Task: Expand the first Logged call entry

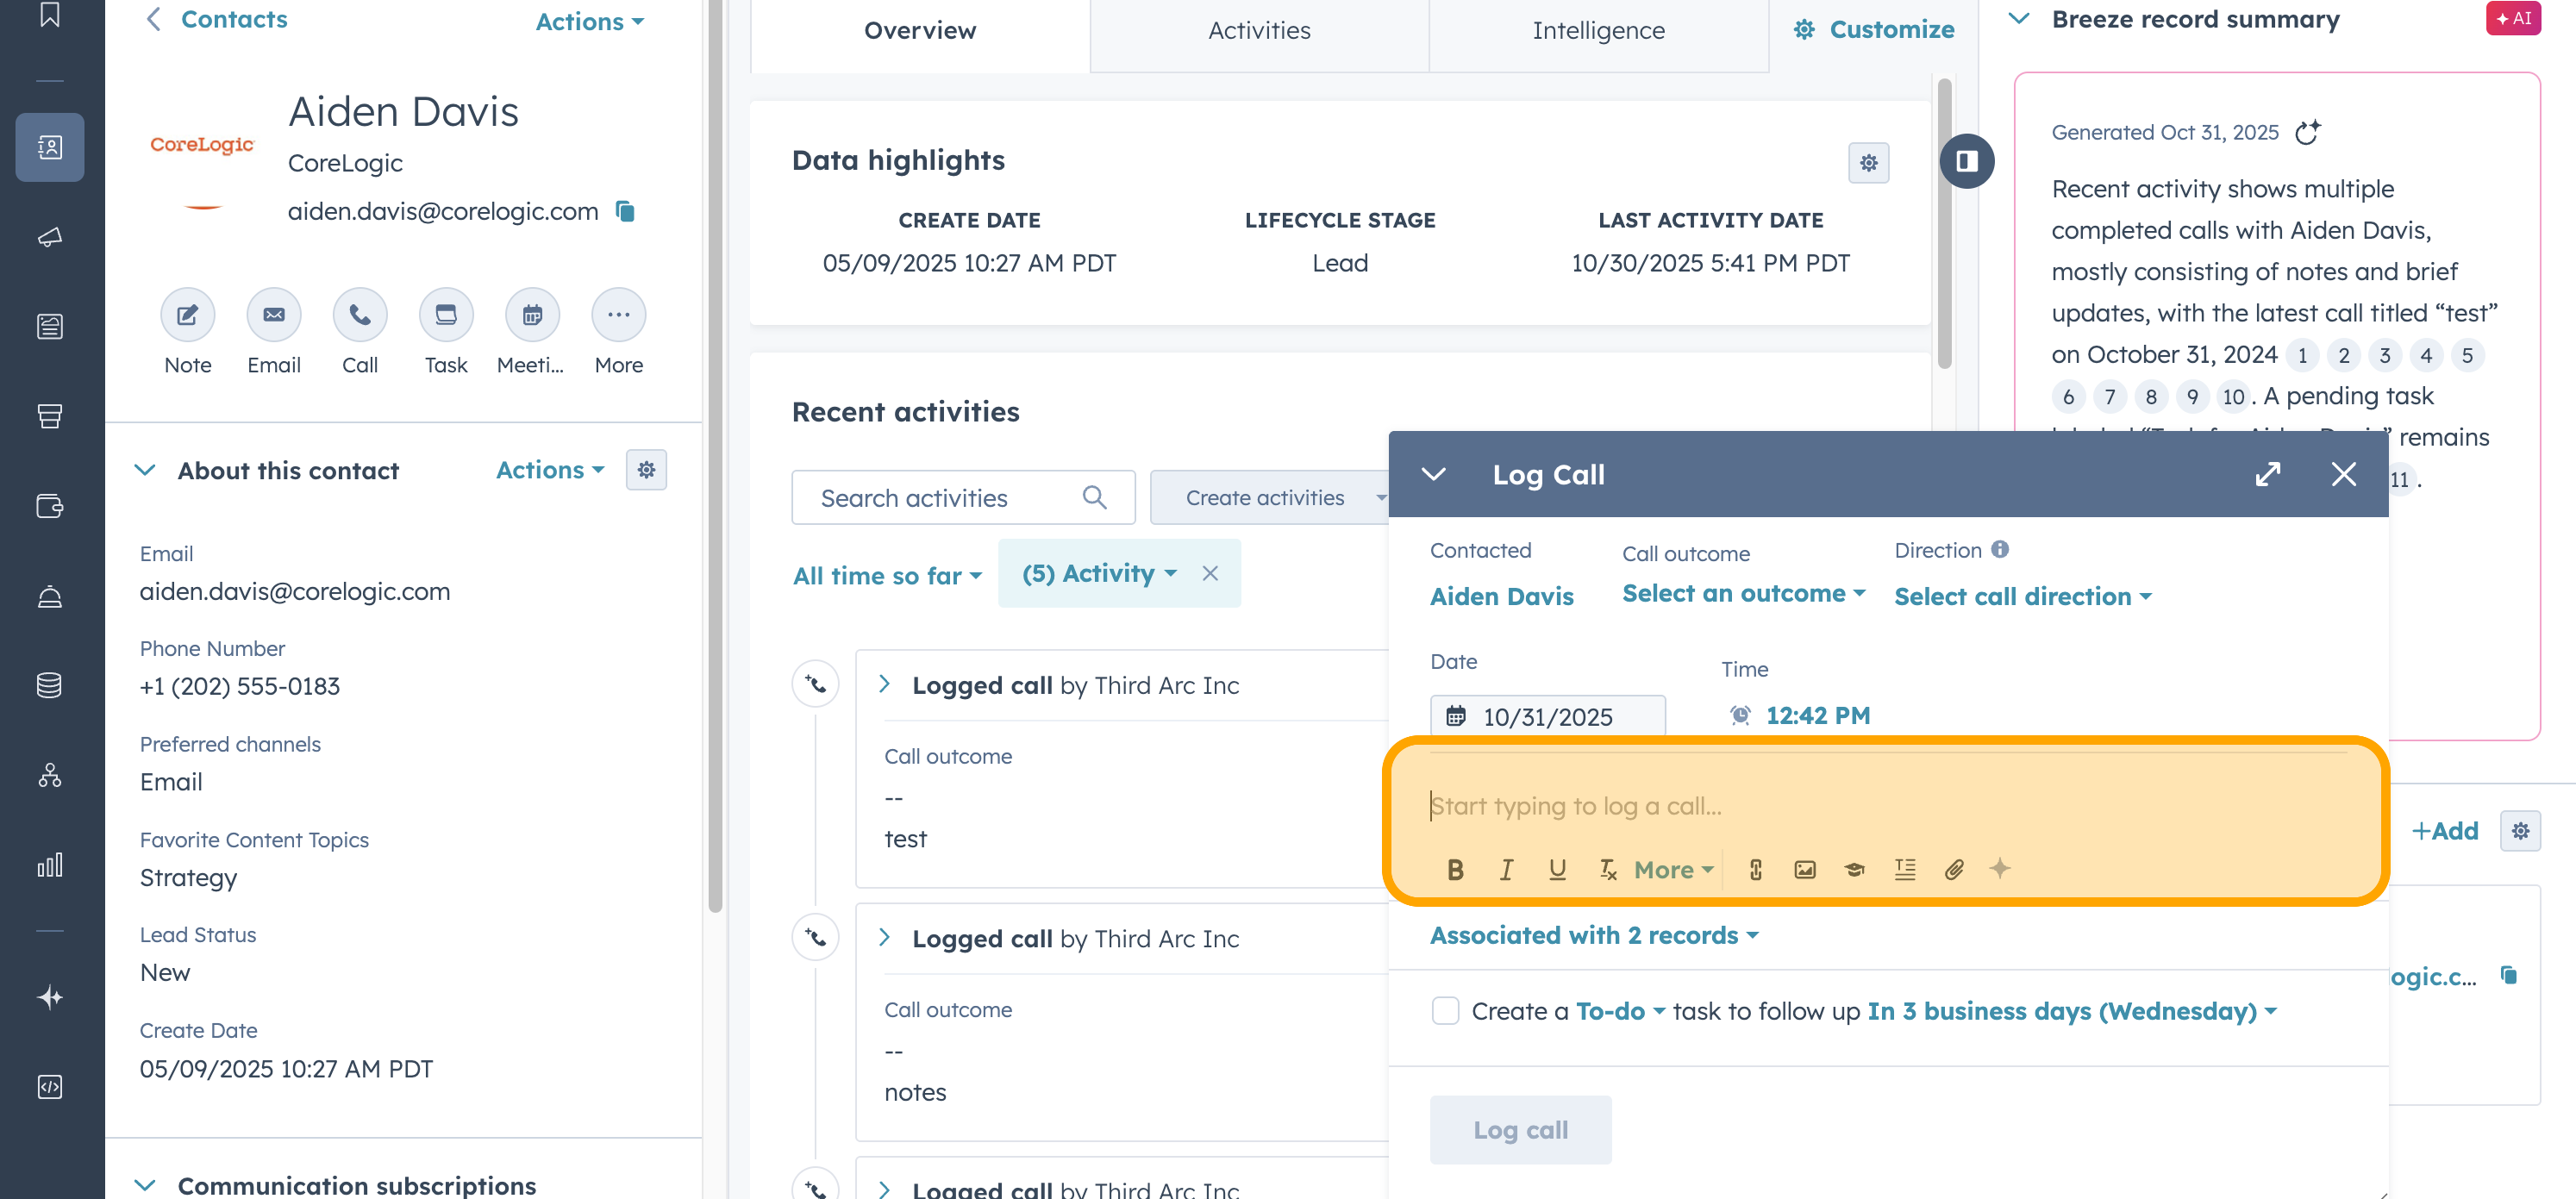Action: [884, 684]
